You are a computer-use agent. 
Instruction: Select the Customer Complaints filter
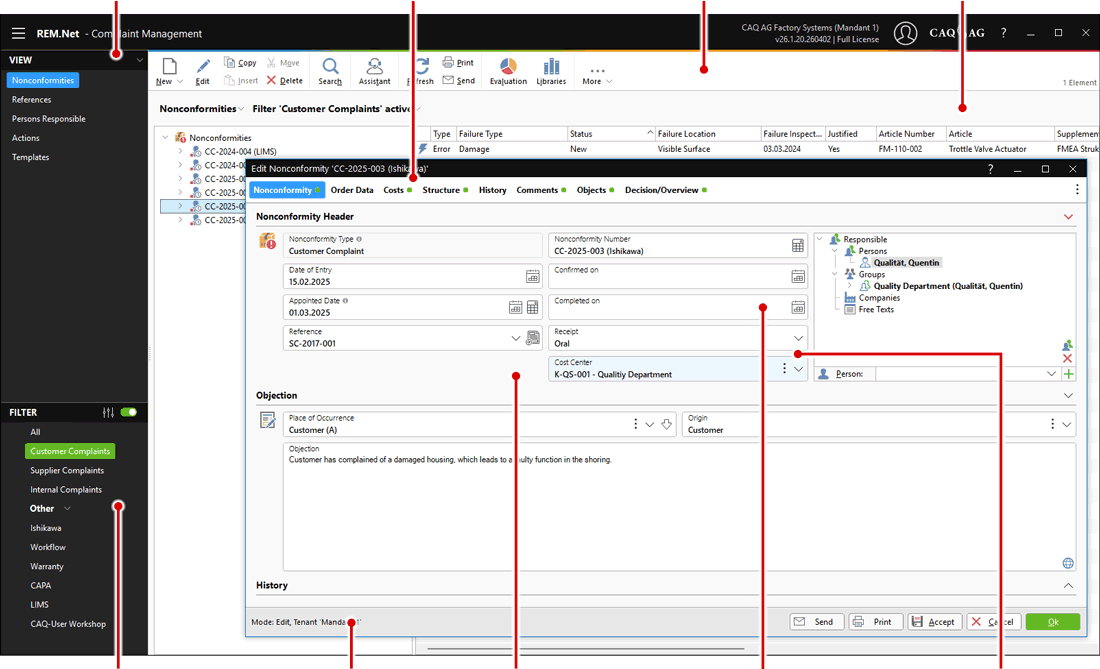click(x=70, y=451)
